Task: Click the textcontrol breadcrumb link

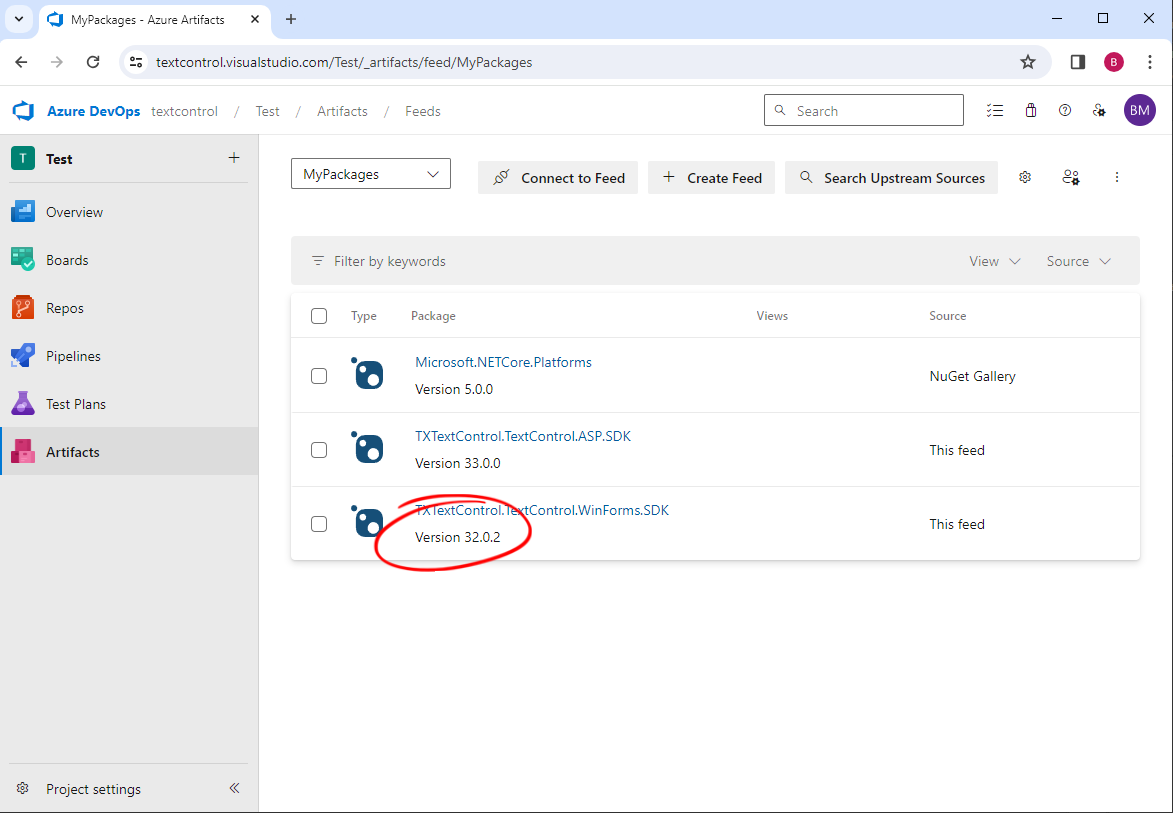Action: point(184,111)
